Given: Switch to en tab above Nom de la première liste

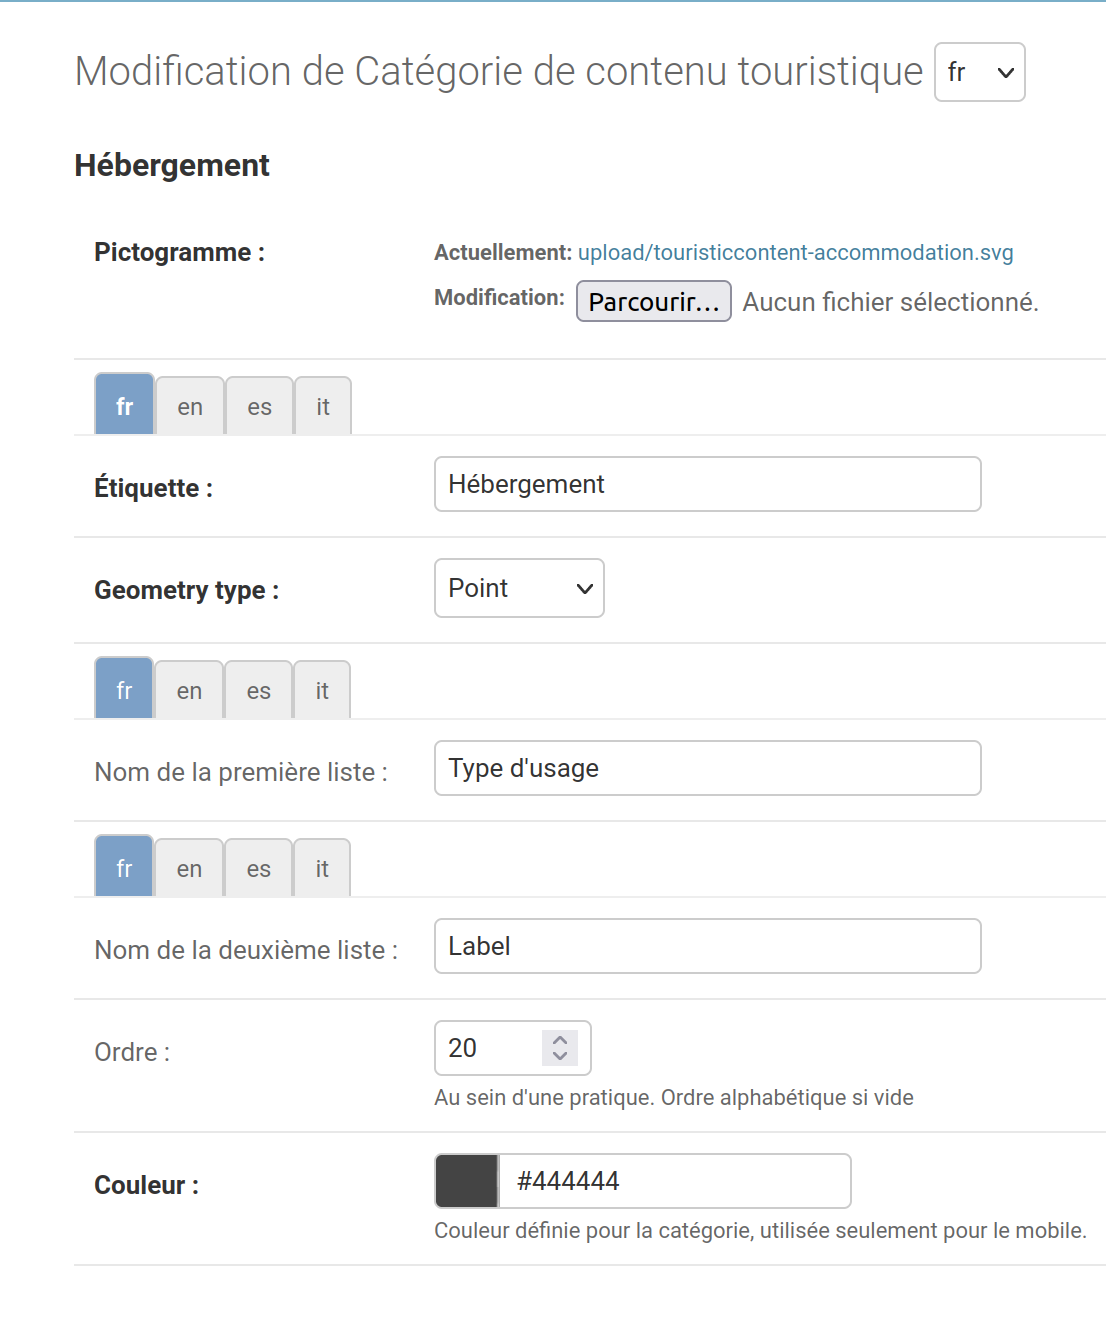Looking at the screenshot, I should (x=189, y=690).
